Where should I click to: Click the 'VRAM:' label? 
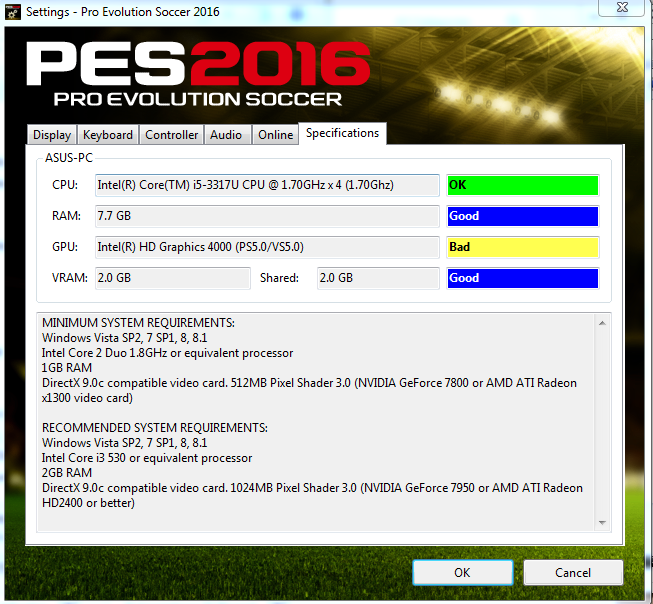pyautogui.click(x=70, y=278)
